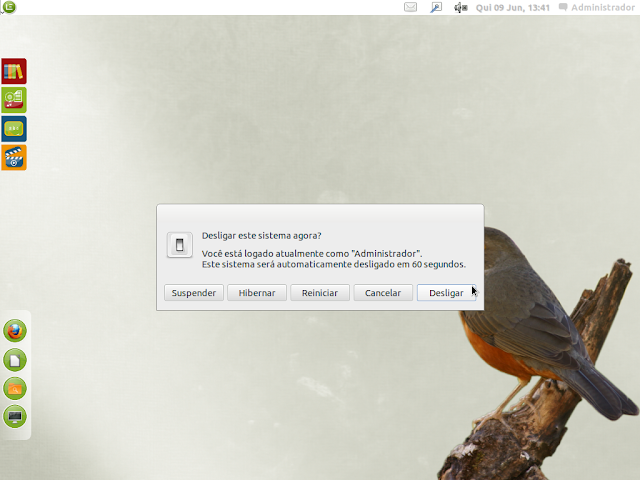Launch the orange clapperboard video icon
The width and height of the screenshot is (640, 480).
click(x=14, y=158)
